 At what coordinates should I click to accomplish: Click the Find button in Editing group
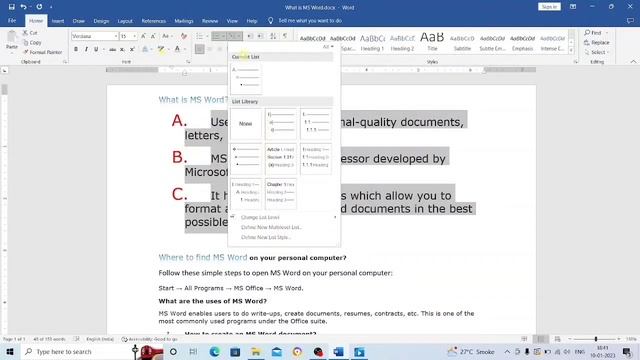pos(593,33)
